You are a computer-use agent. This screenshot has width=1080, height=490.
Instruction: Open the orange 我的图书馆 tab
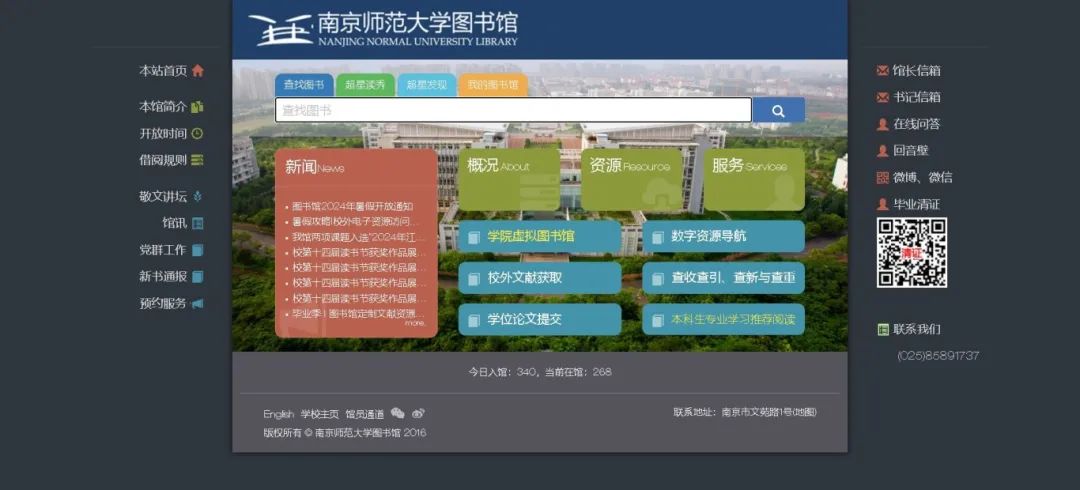click(493, 85)
